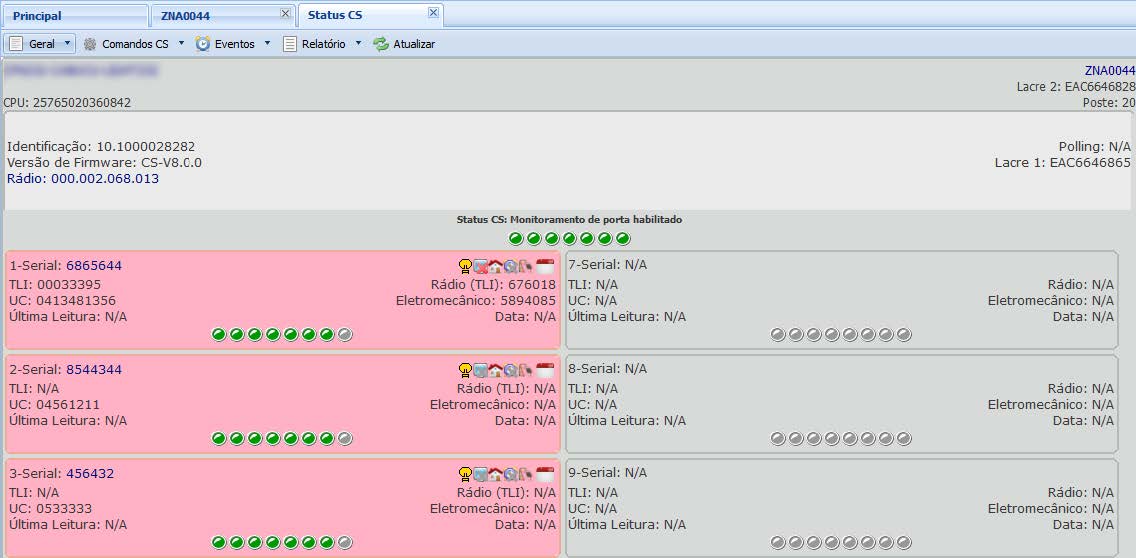Click the crossed-out monitor icon in the 2-Serial panel
Screen dimensions: 1136x558
[480, 370]
